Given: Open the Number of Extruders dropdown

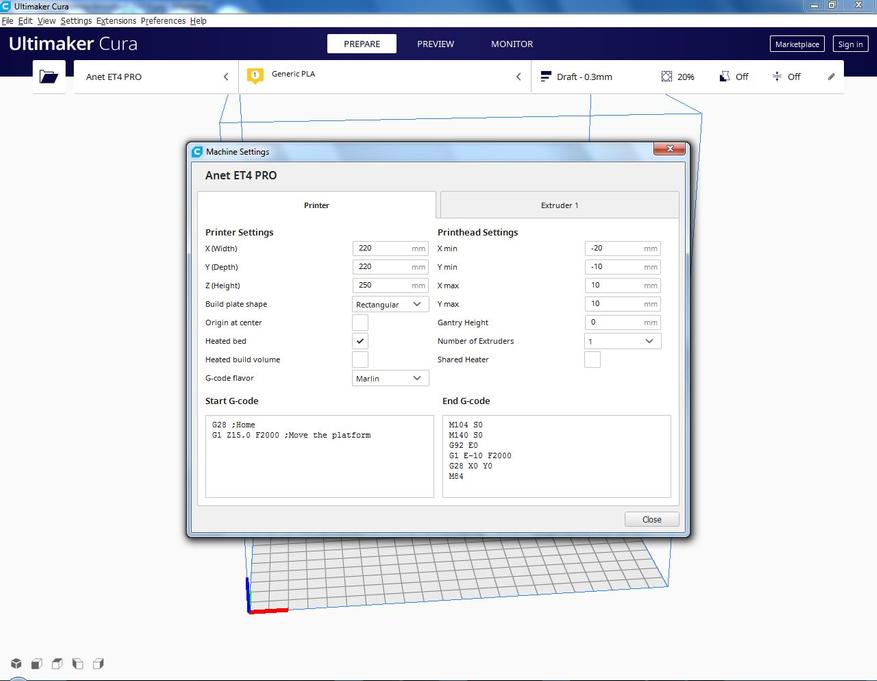Looking at the screenshot, I should pos(622,341).
